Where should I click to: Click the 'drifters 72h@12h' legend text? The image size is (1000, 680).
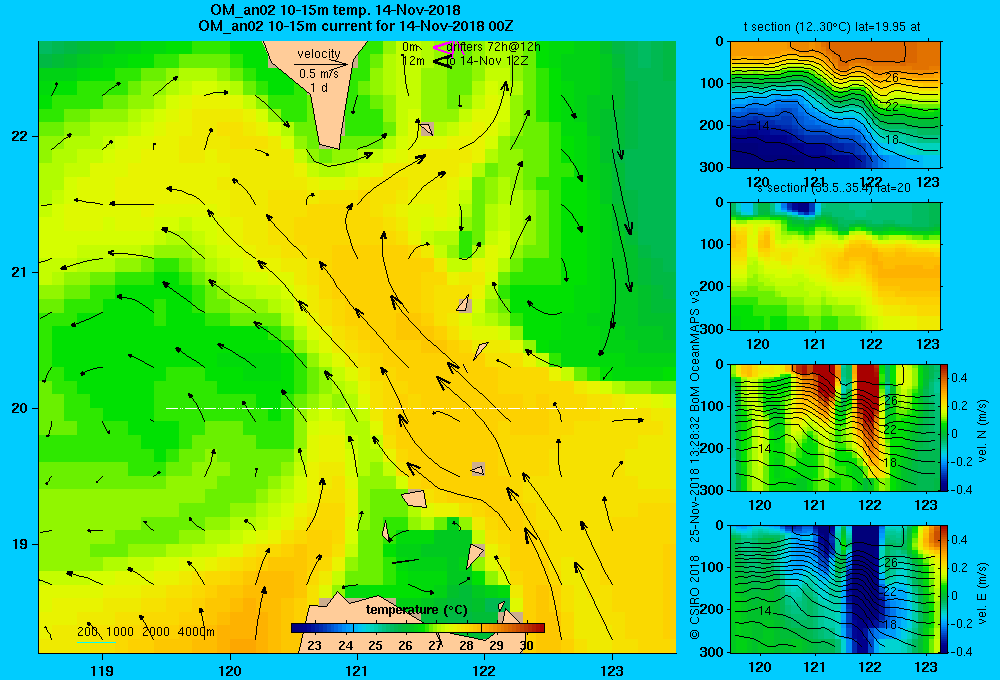[494, 47]
